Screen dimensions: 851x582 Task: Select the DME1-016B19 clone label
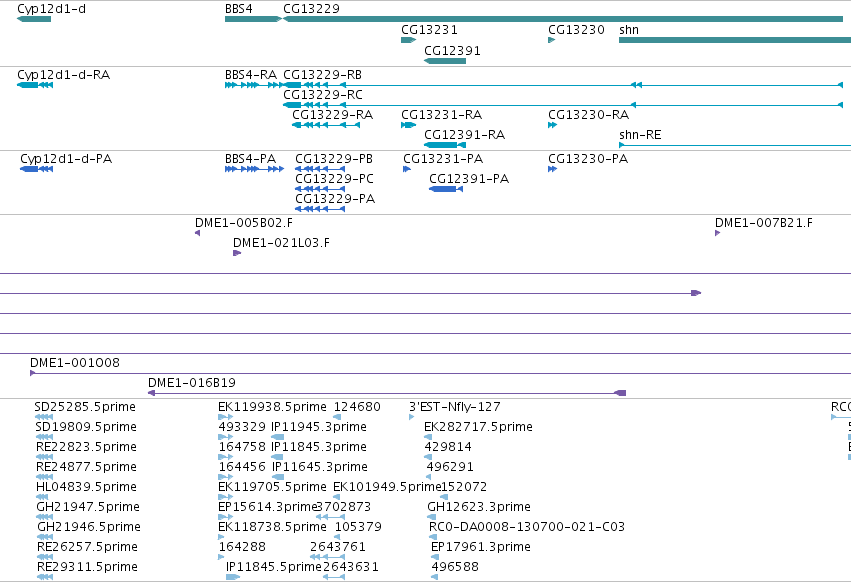(x=192, y=383)
